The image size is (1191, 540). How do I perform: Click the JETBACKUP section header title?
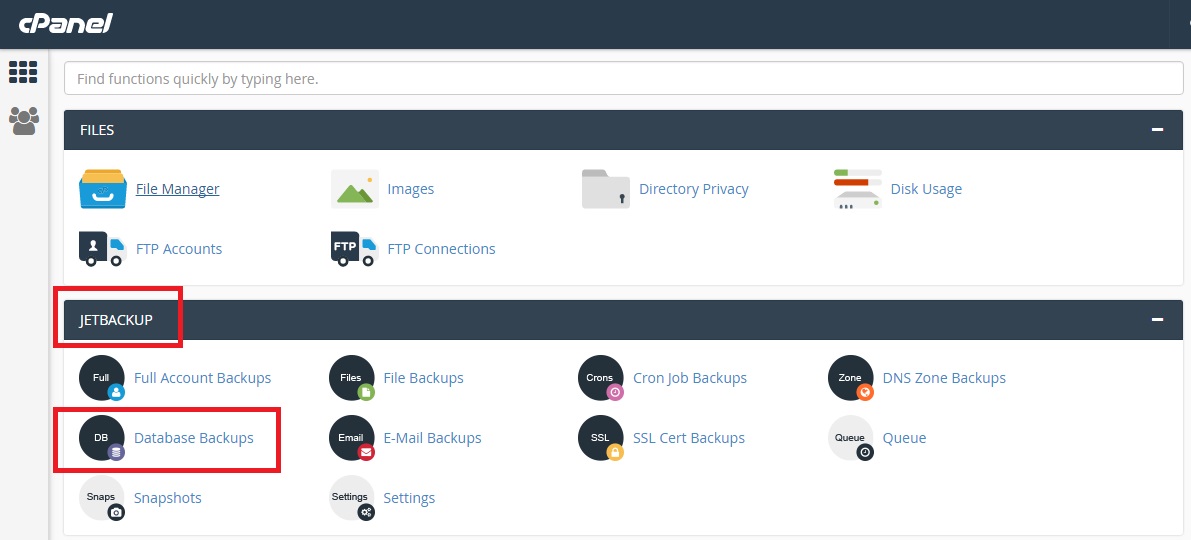116,320
